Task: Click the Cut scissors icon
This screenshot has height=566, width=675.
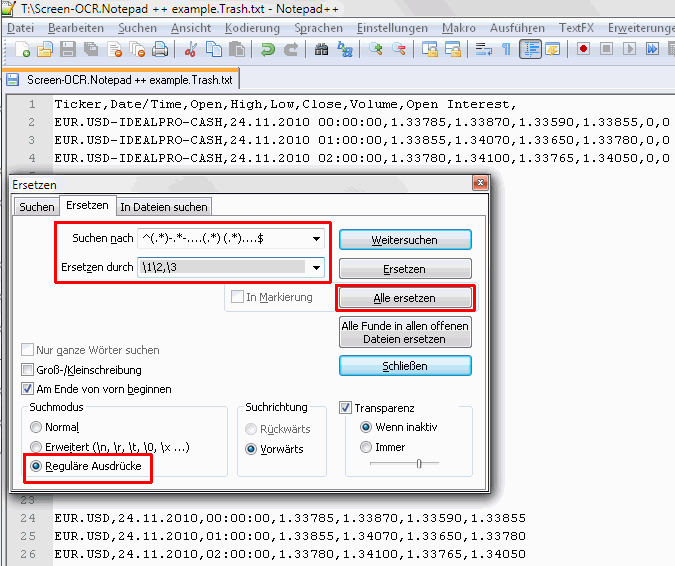Action: [x=190, y=48]
